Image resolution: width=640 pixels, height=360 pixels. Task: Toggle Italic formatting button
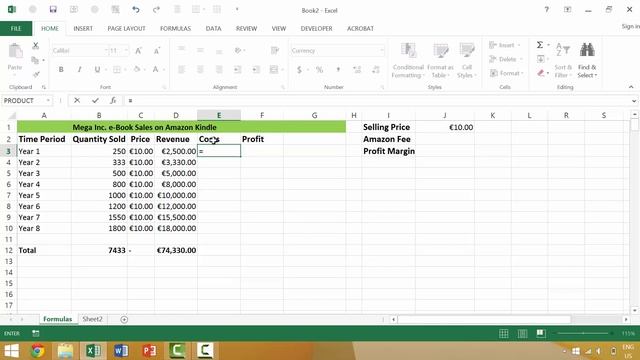(79, 69)
